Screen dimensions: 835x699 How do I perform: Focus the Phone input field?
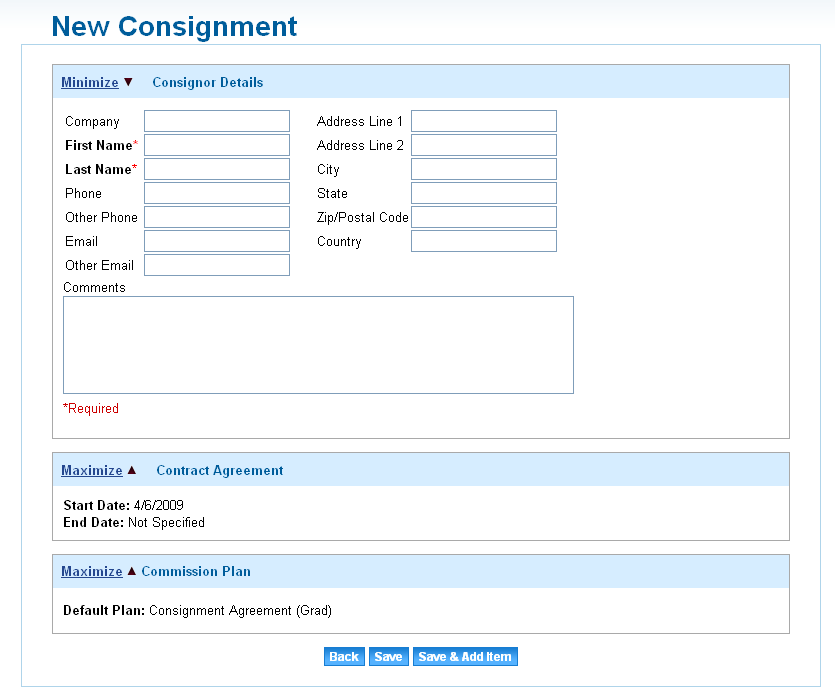(x=217, y=193)
